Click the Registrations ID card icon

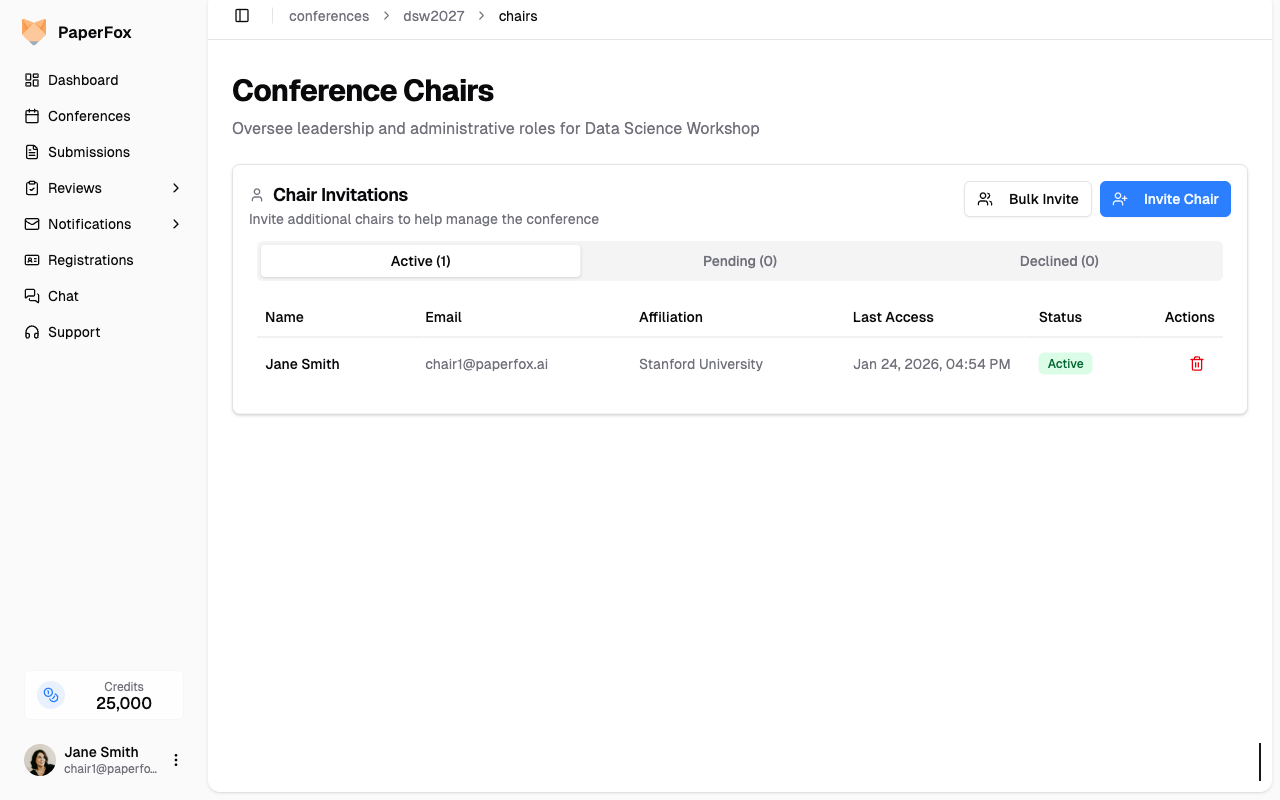32,260
